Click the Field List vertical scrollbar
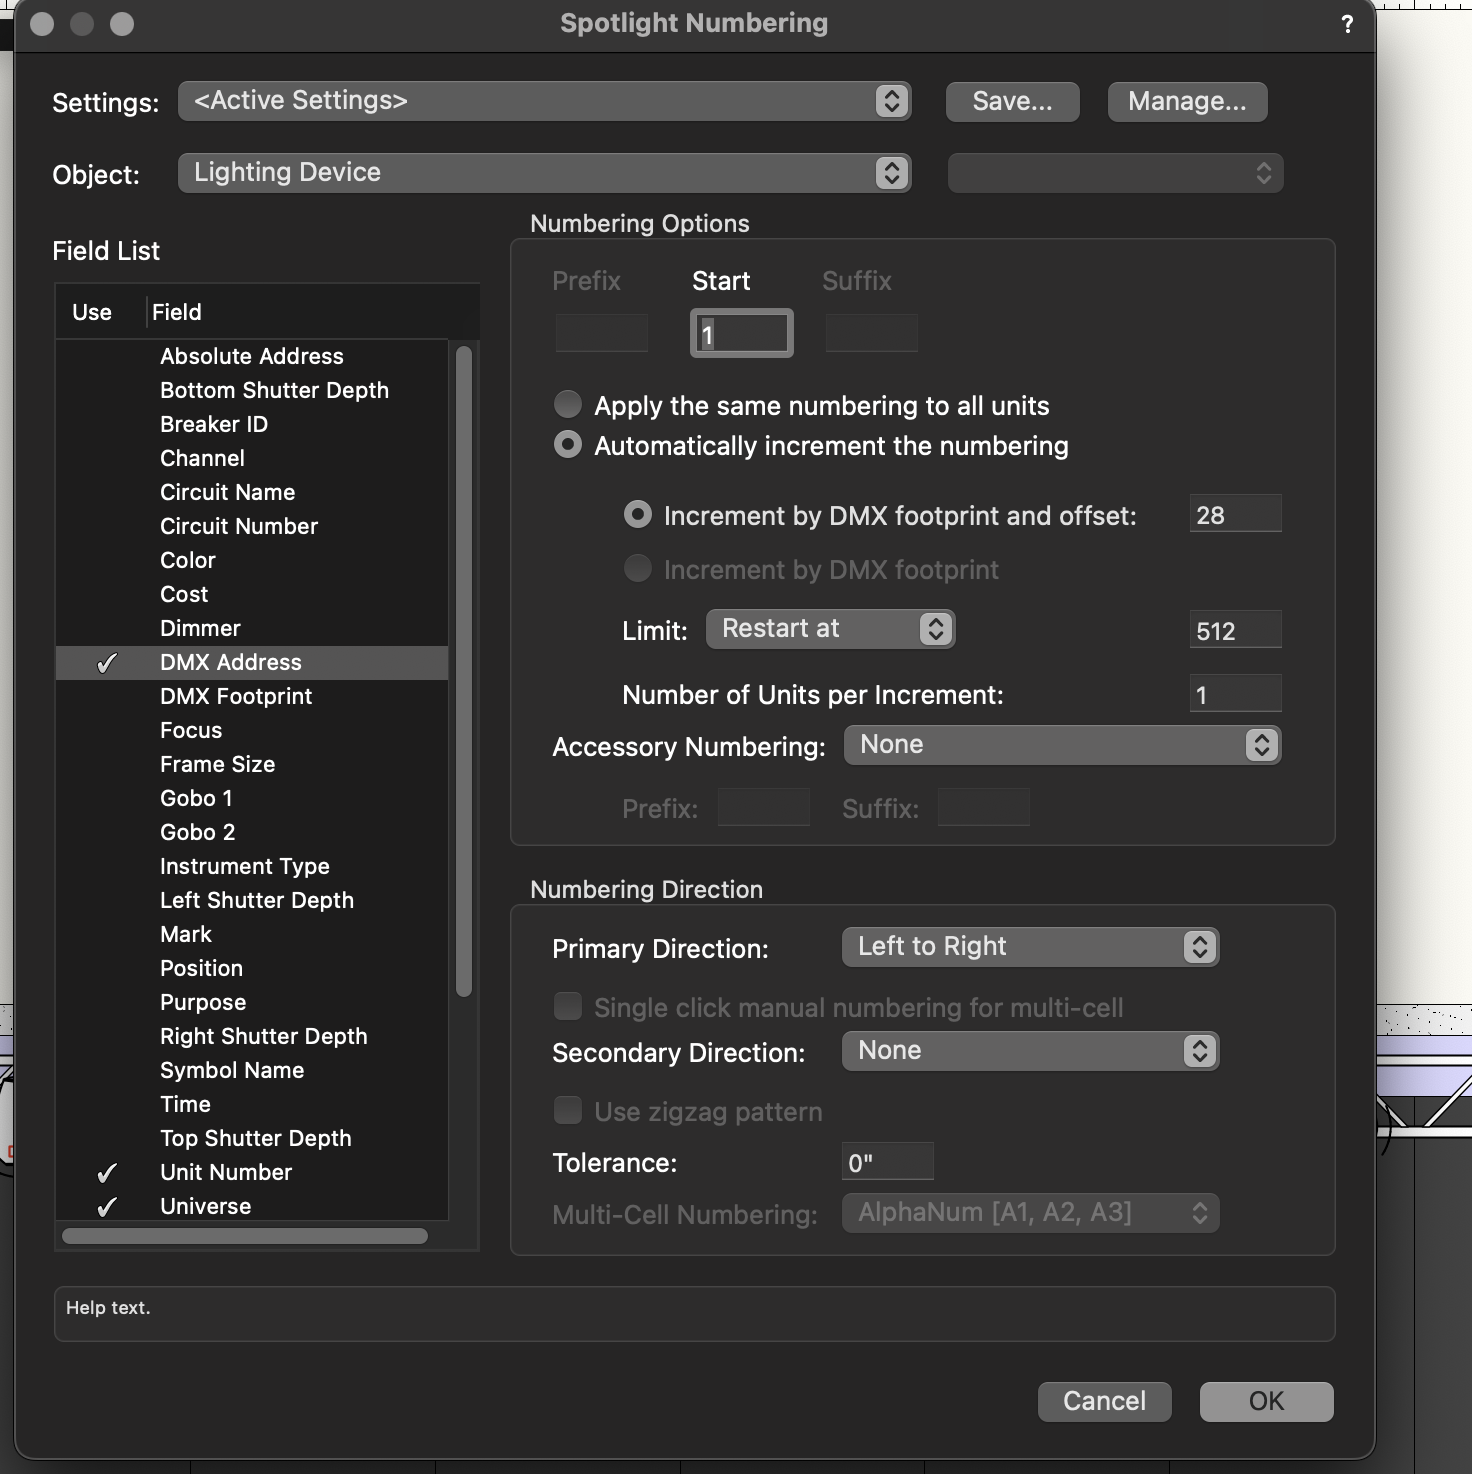The height and width of the screenshot is (1474, 1472). click(x=463, y=670)
